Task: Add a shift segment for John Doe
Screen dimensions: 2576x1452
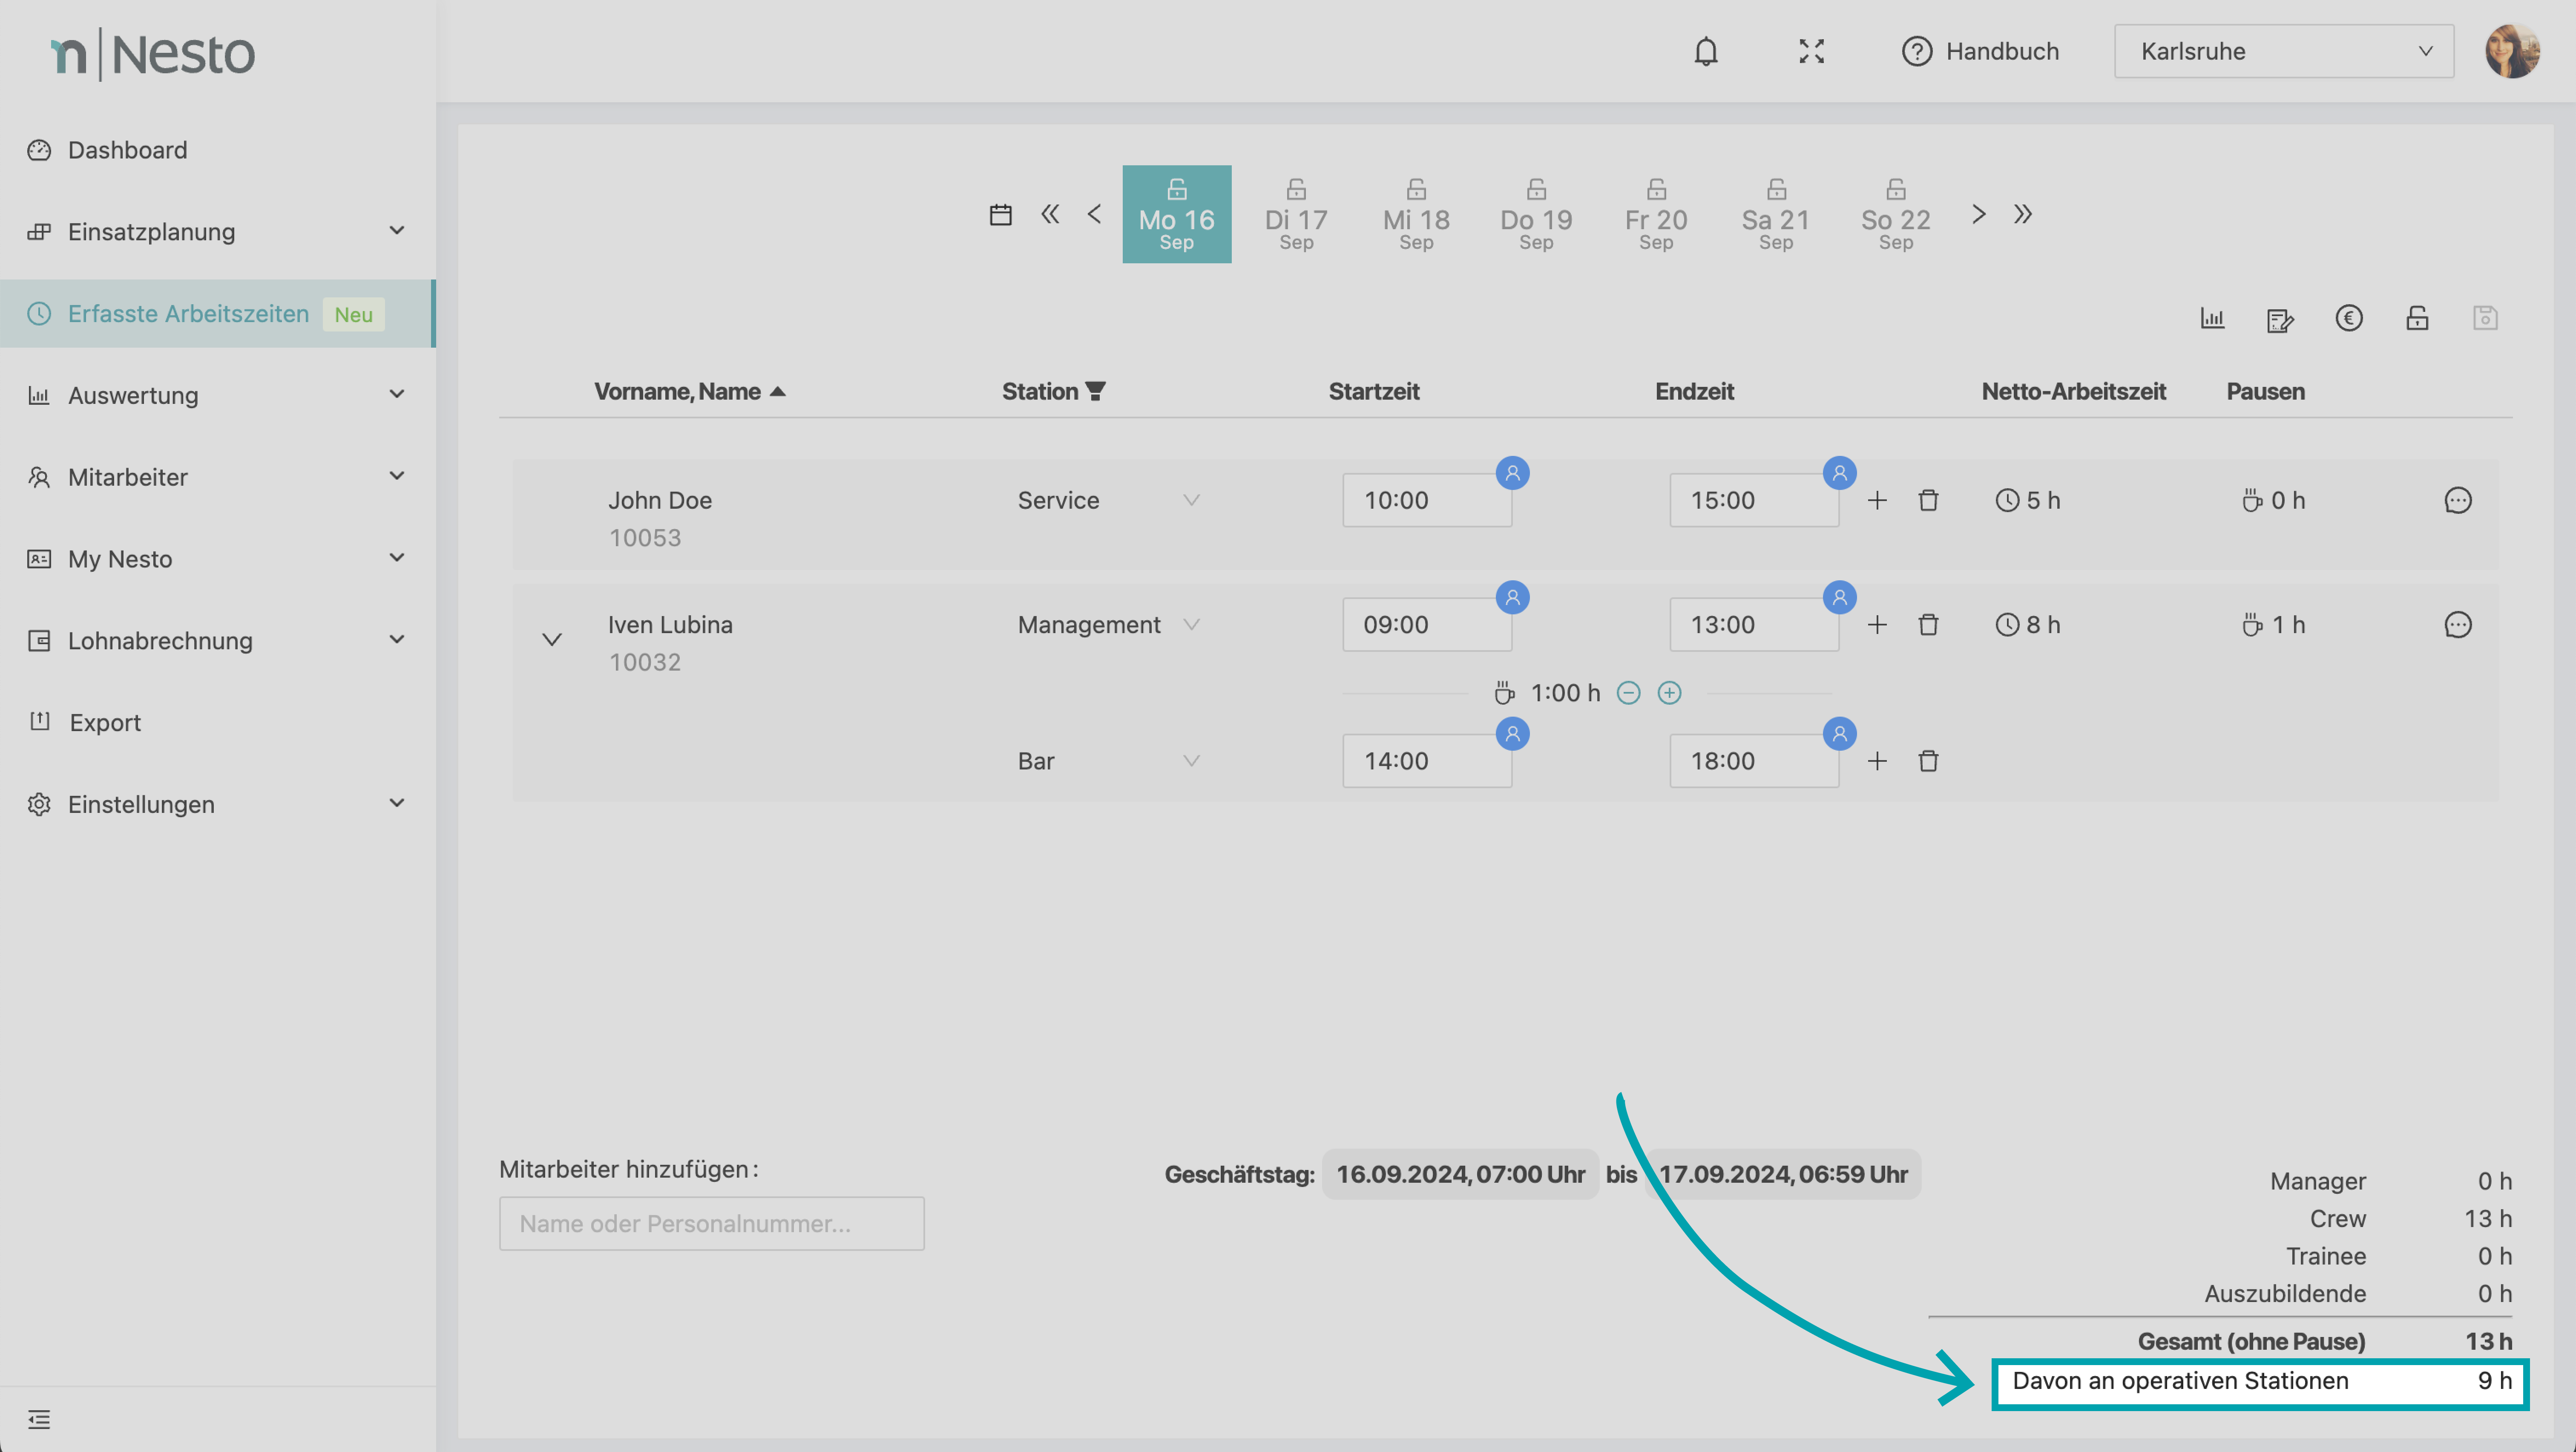Action: [x=1877, y=500]
